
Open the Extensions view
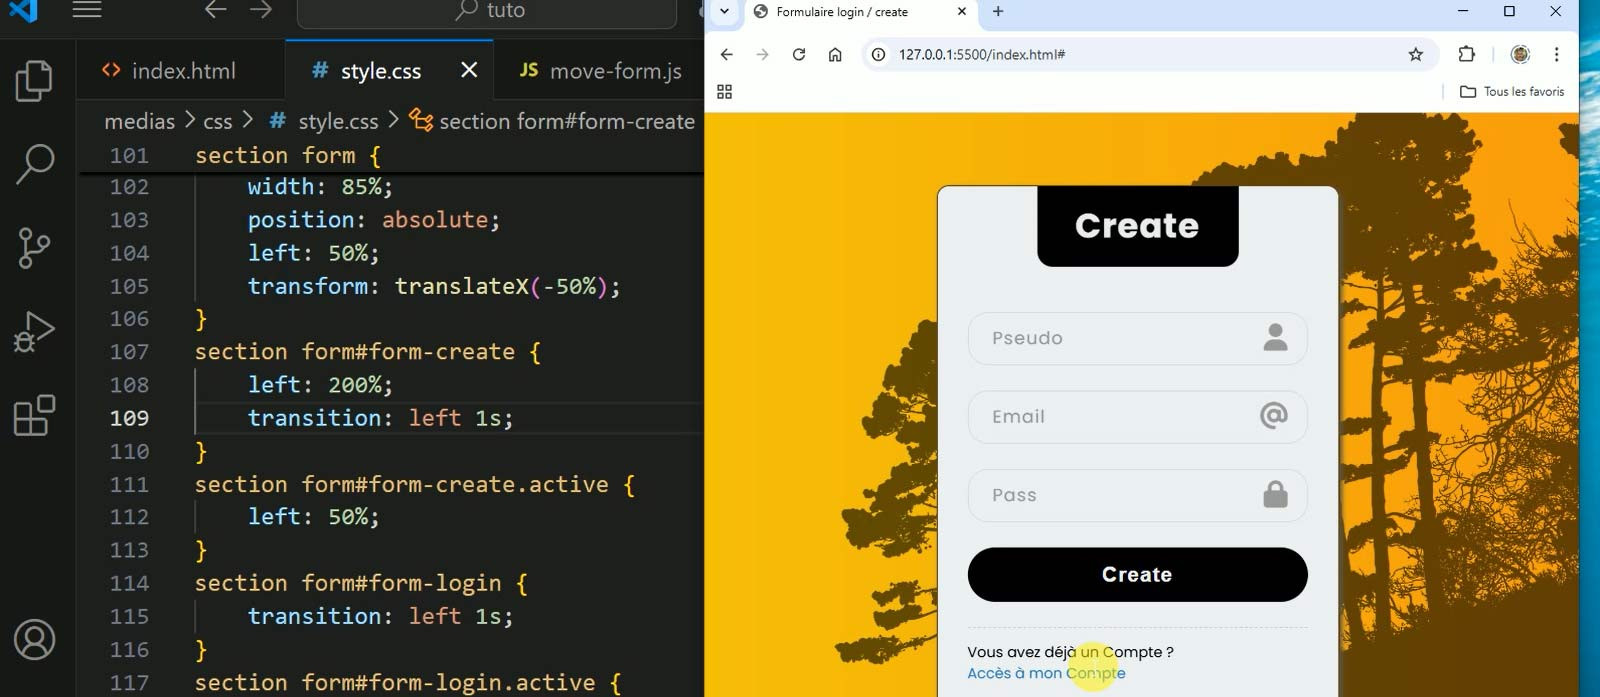pyautogui.click(x=34, y=415)
